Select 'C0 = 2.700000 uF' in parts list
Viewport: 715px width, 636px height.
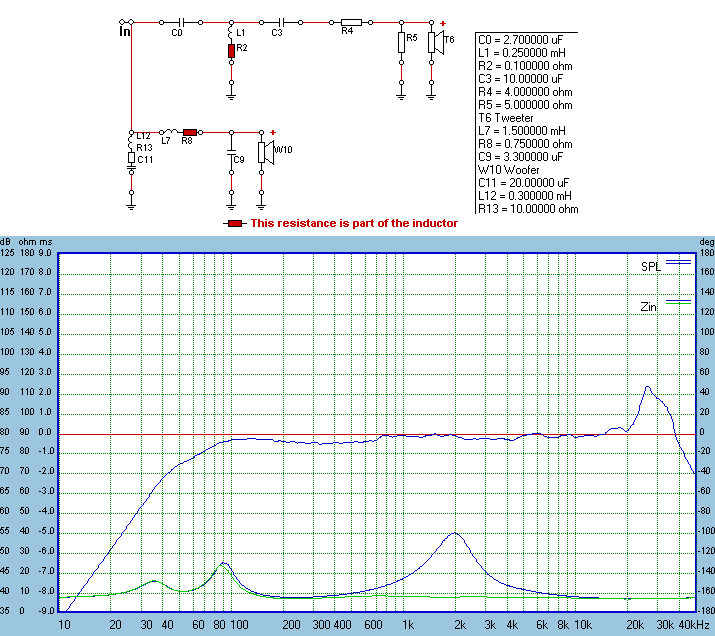(527, 40)
